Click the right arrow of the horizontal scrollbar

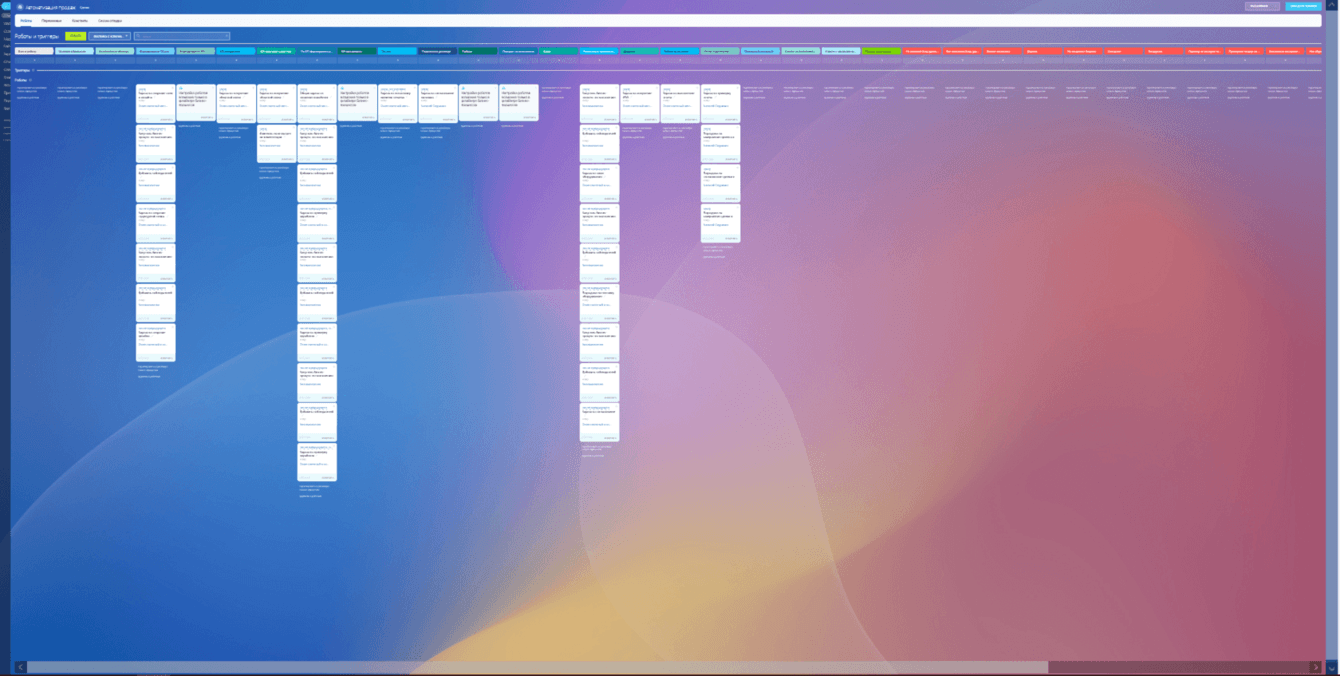click(x=1315, y=667)
